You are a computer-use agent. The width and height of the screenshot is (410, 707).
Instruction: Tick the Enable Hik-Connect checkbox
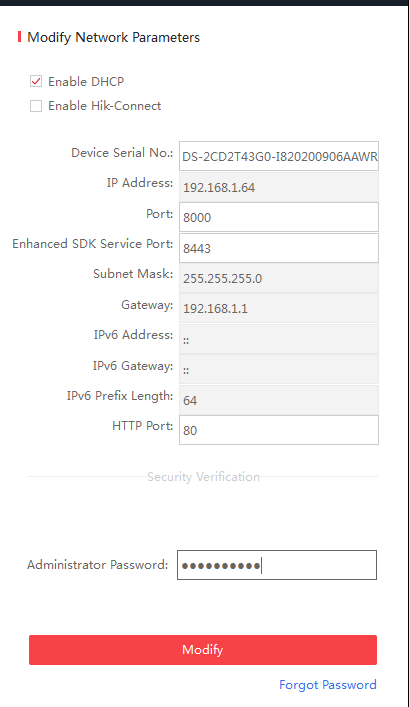[36, 106]
